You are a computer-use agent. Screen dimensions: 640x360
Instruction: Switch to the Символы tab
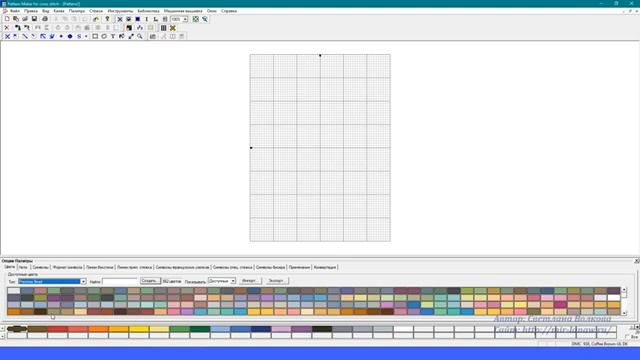[40, 267]
